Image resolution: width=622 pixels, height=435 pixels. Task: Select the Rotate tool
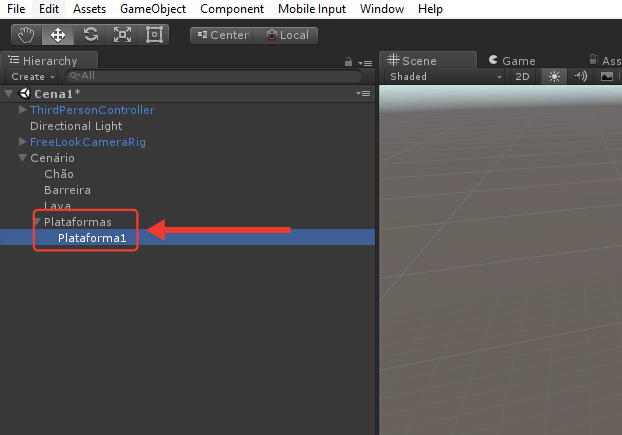coord(90,35)
